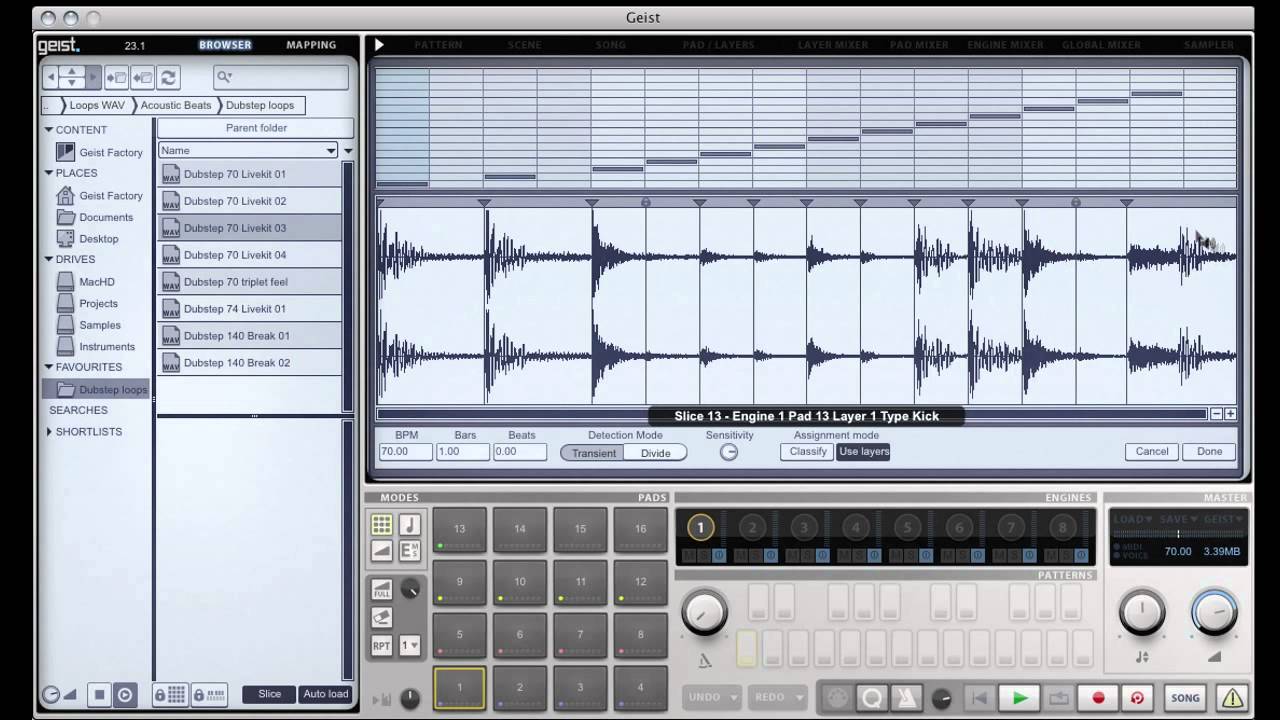Open the SAMPLER tab

1209,45
